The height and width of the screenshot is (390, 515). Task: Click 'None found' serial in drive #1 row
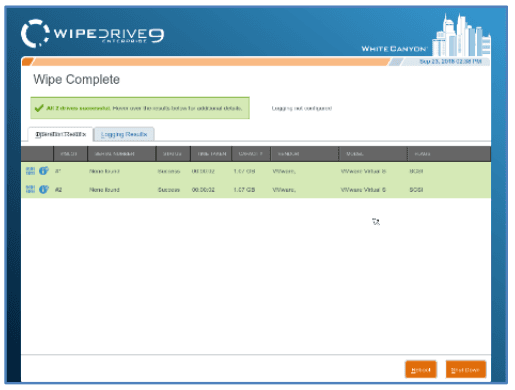point(104,171)
